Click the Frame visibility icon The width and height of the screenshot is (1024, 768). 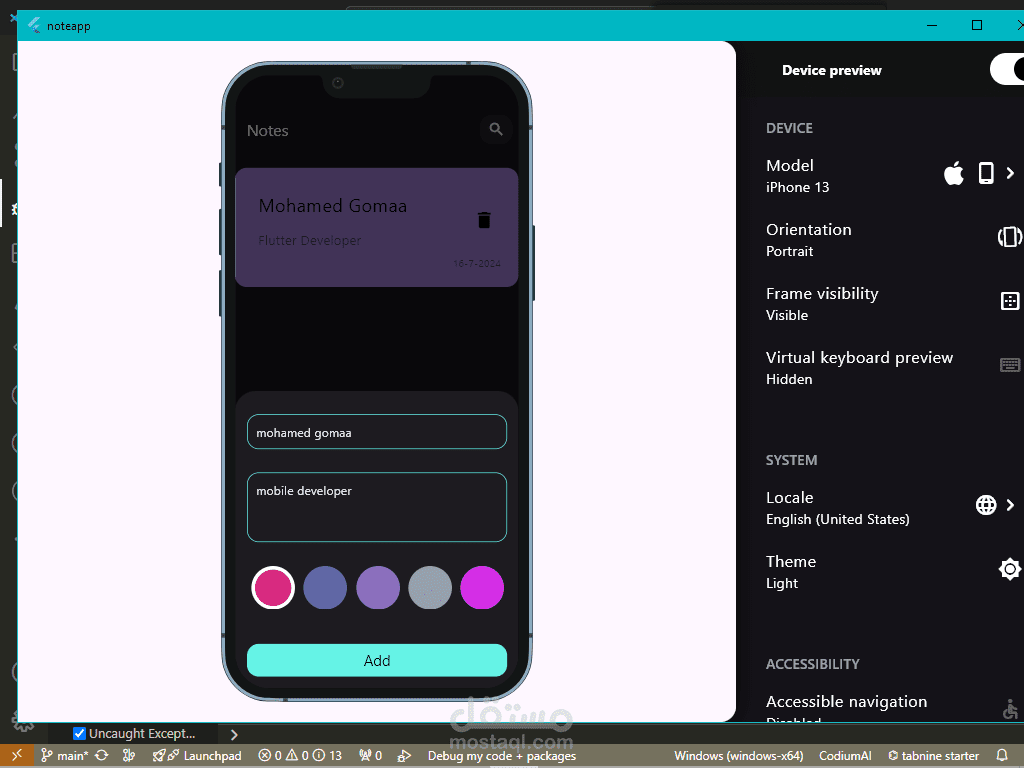pos(1010,301)
